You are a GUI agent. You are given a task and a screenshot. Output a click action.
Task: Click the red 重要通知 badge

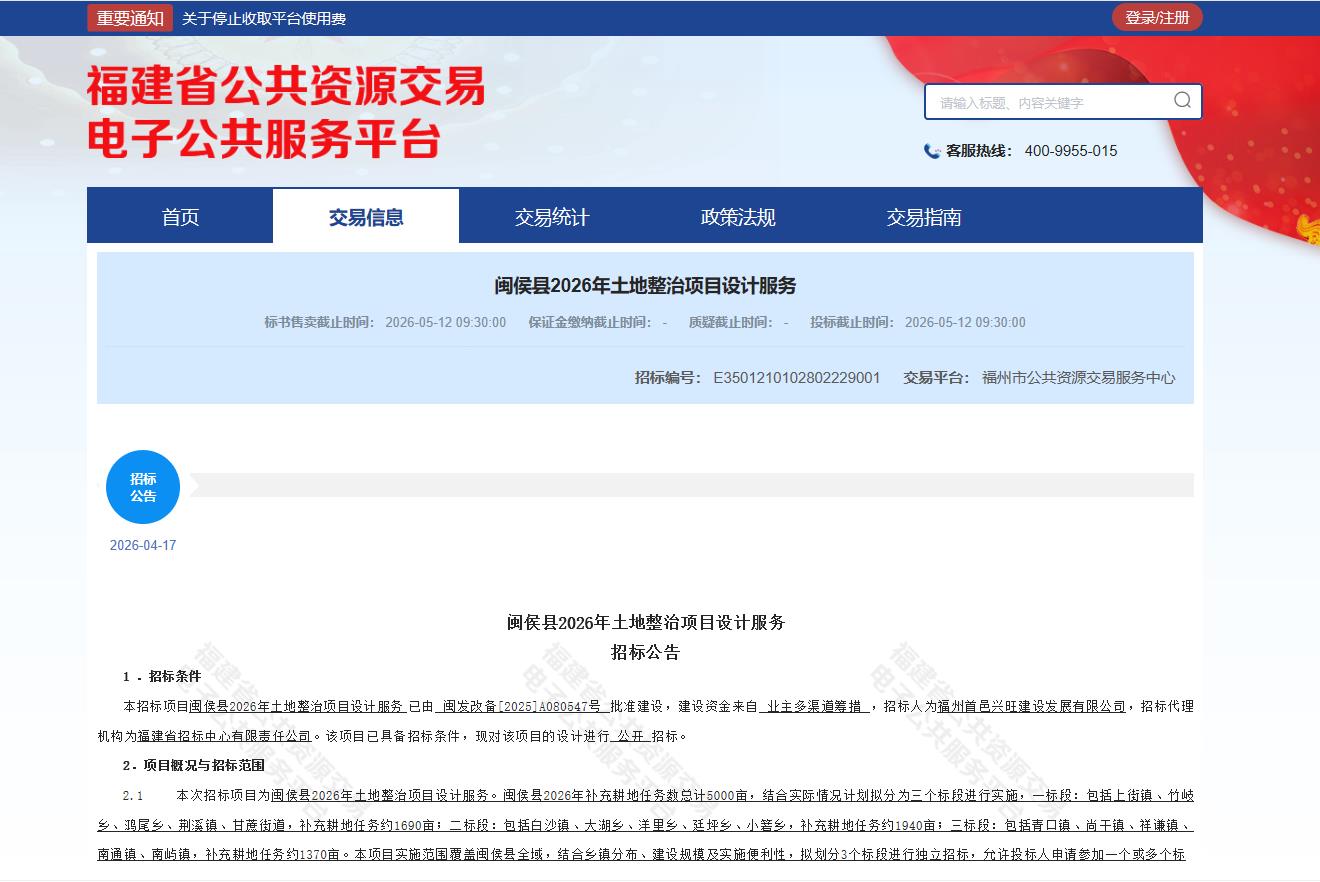pyautogui.click(x=130, y=18)
